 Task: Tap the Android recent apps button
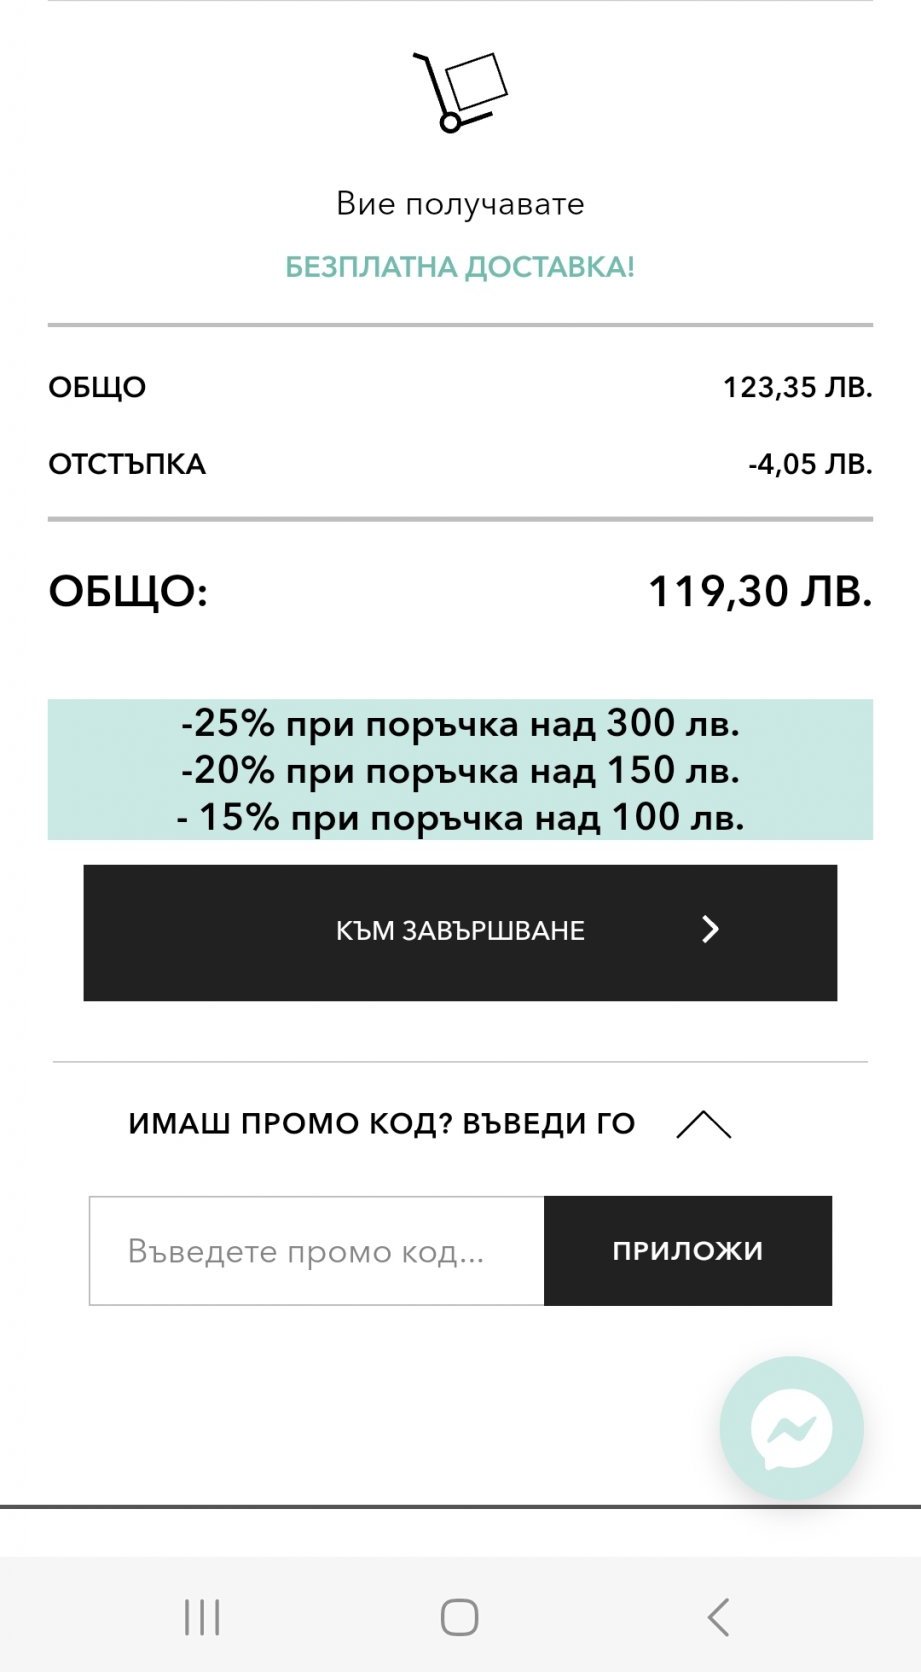(202, 1617)
